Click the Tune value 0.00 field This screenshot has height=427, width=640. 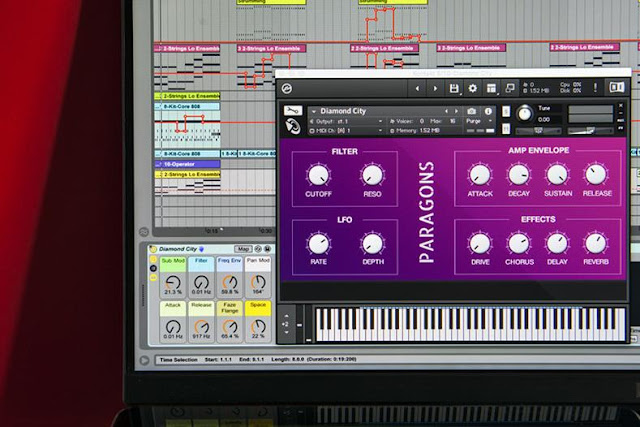tap(544, 120)
